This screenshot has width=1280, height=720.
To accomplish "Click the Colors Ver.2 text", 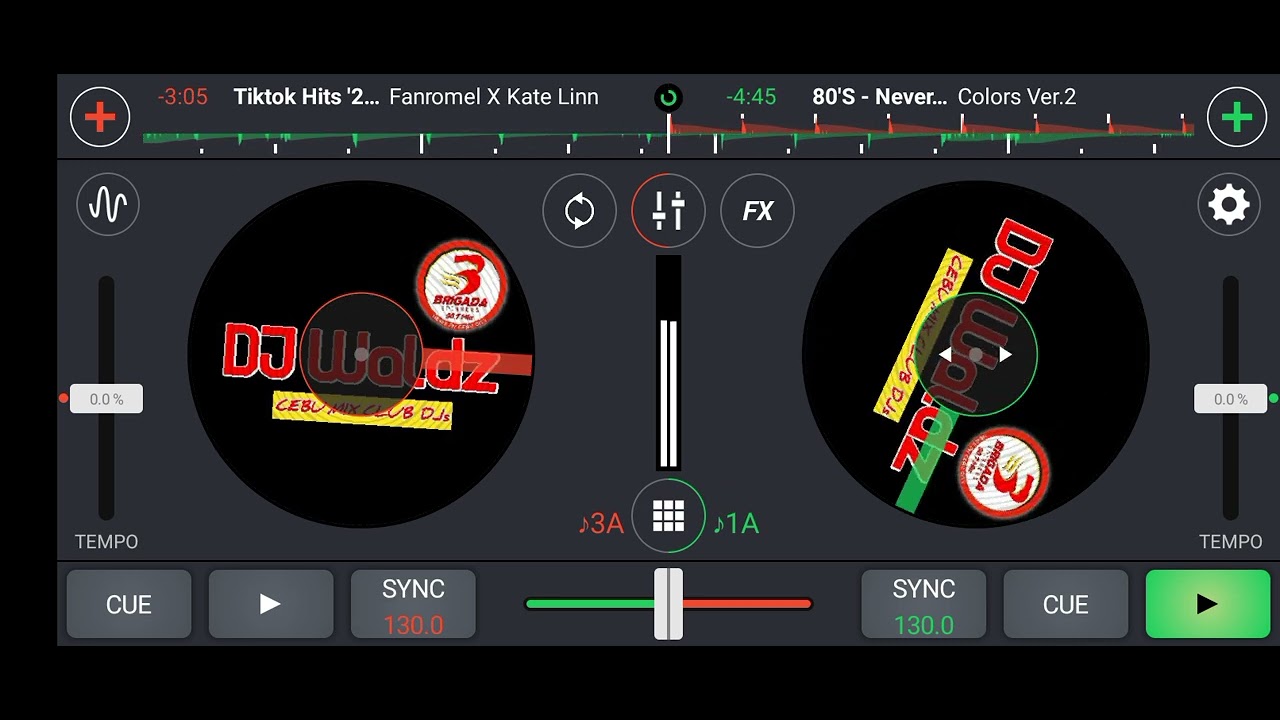I will pyautogui.click(x=1017, y=97).
